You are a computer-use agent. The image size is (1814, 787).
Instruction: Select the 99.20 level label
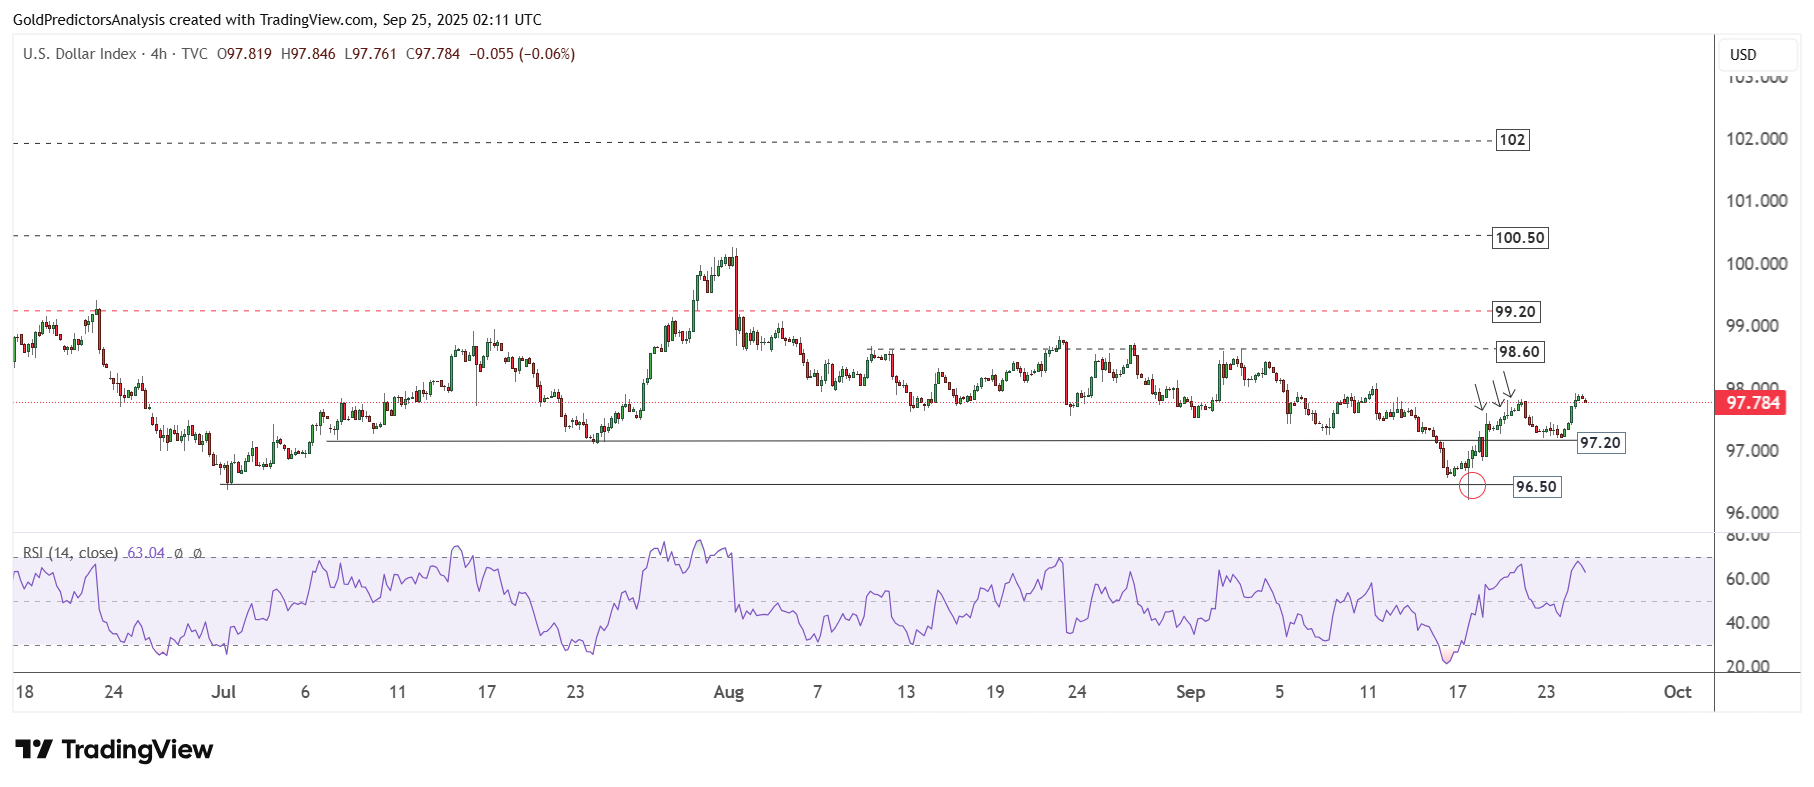pos(1515,312)
